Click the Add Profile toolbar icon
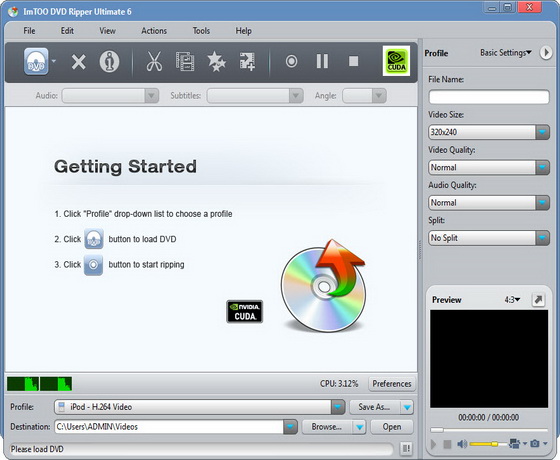 click(247, 61)
